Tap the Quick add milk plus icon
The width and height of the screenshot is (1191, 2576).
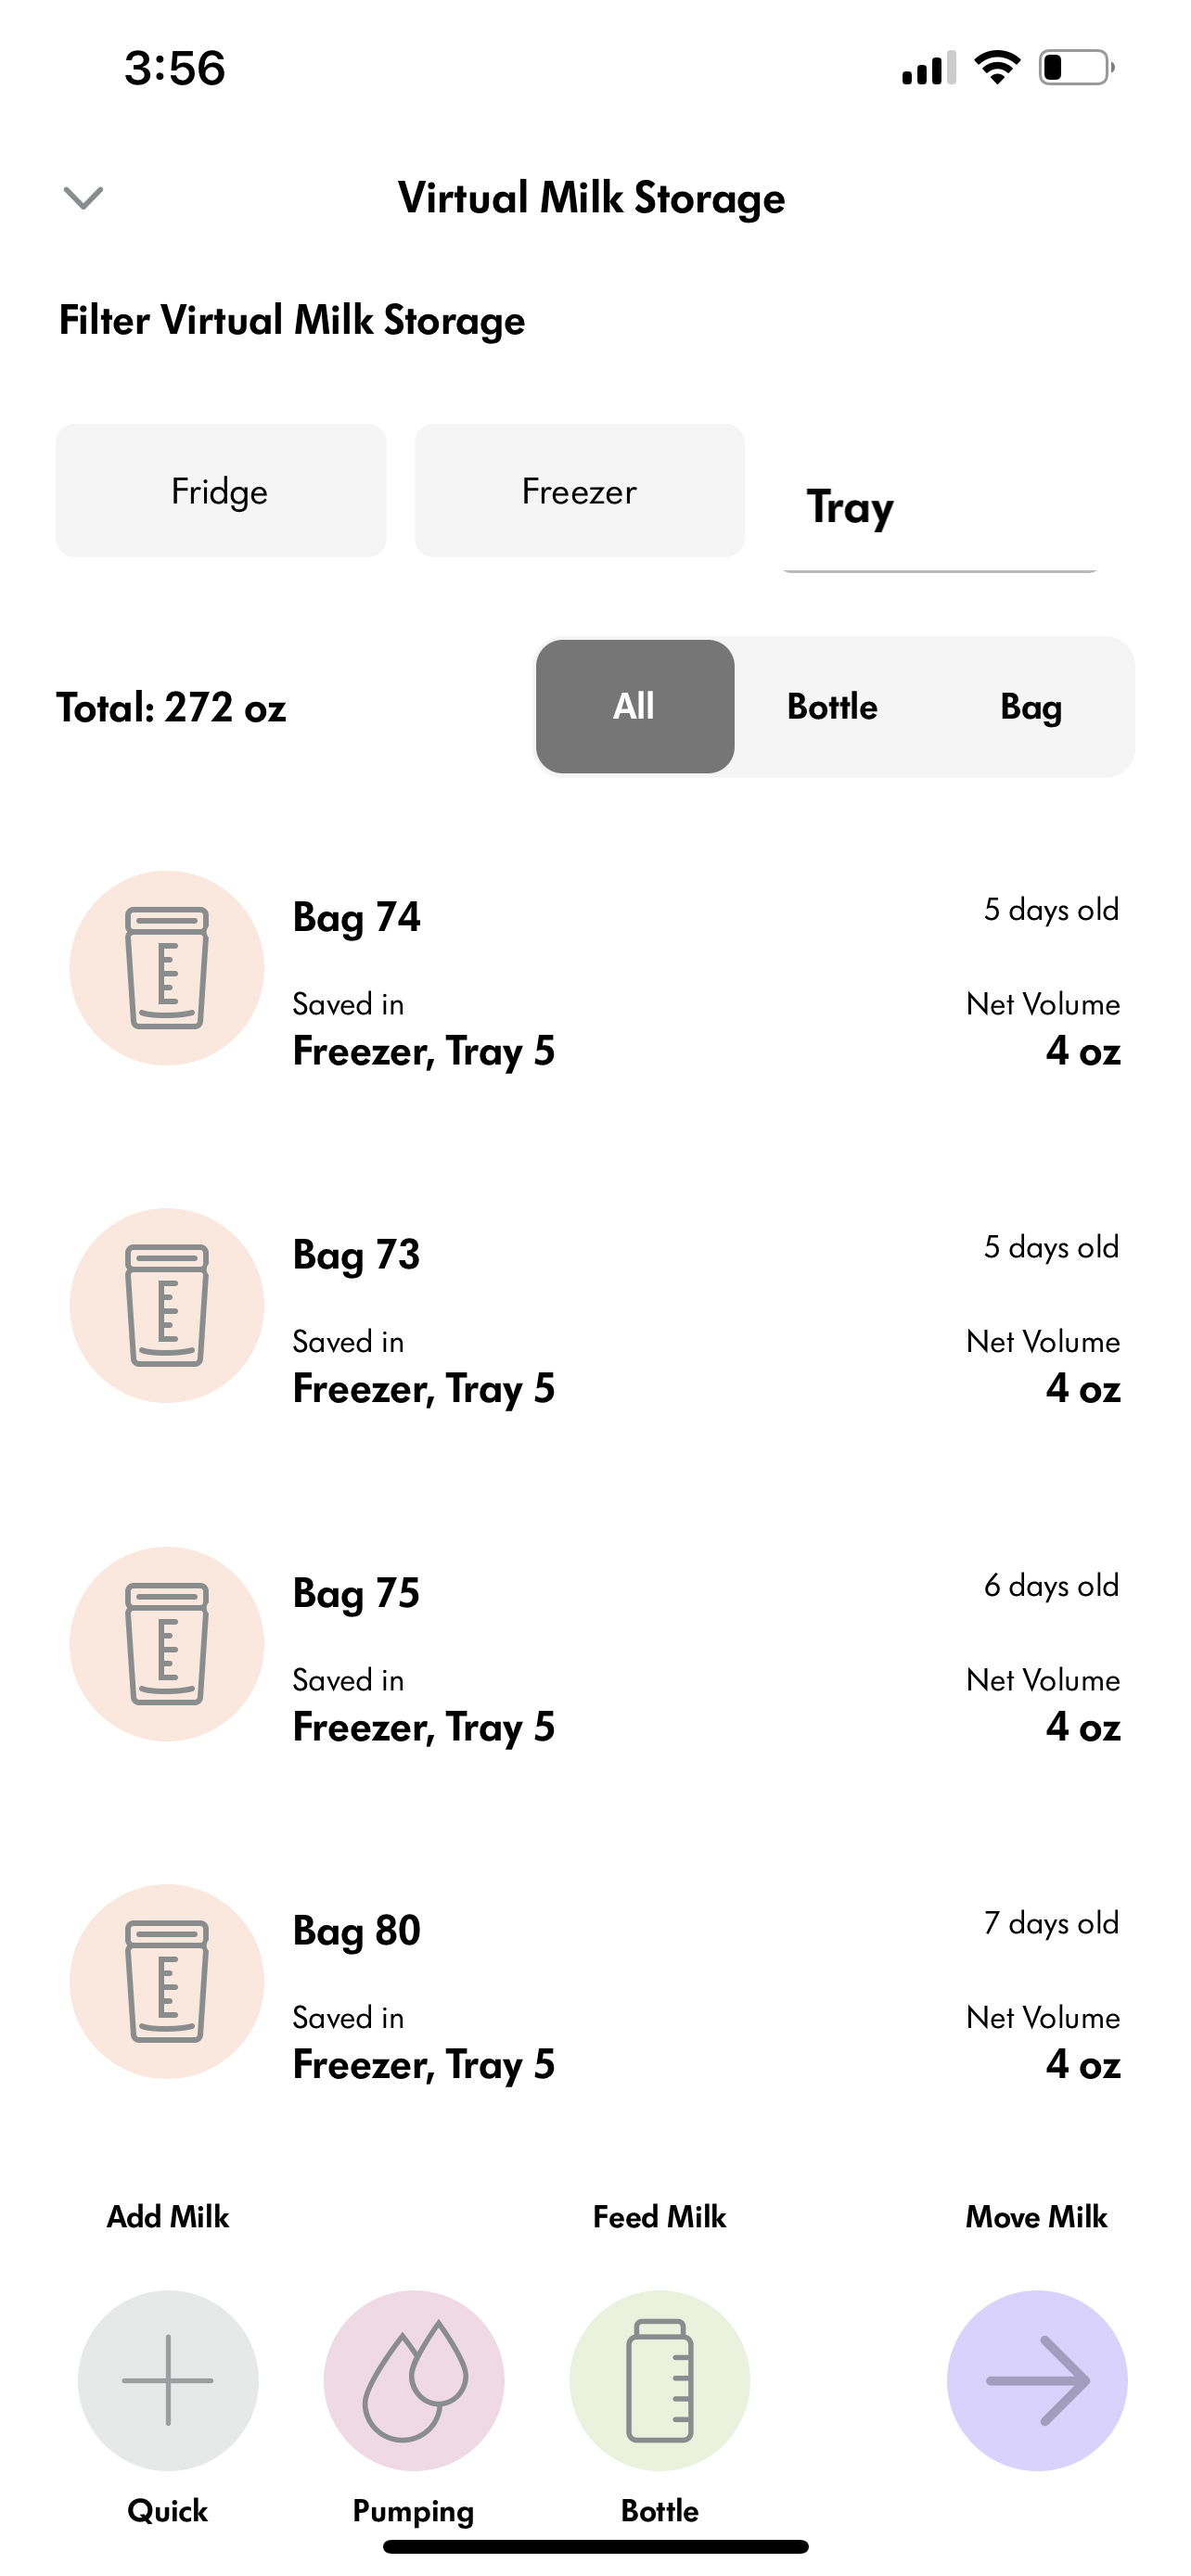coord(168,2380)
